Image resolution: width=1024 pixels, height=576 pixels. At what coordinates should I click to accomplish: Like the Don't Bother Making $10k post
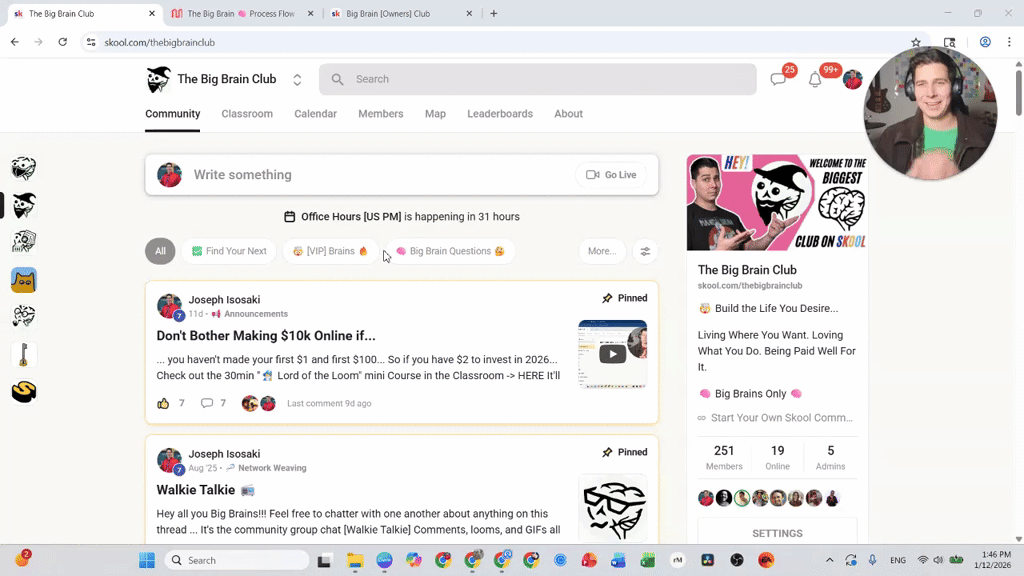[x=163, y=404]
